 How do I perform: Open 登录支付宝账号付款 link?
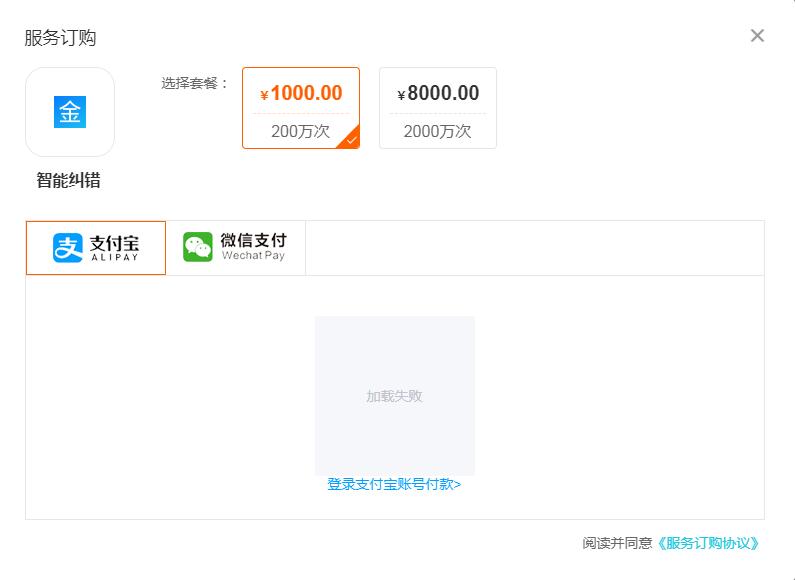click(x=394, y=484)
